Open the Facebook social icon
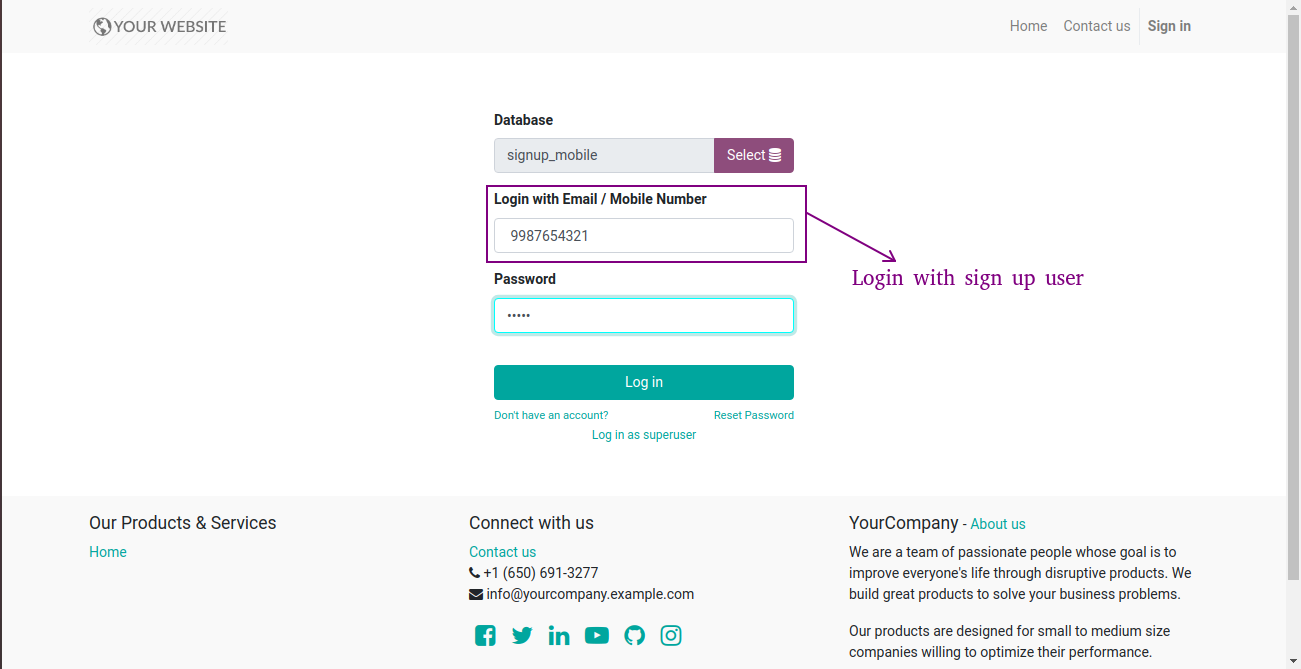 point(485,635)
